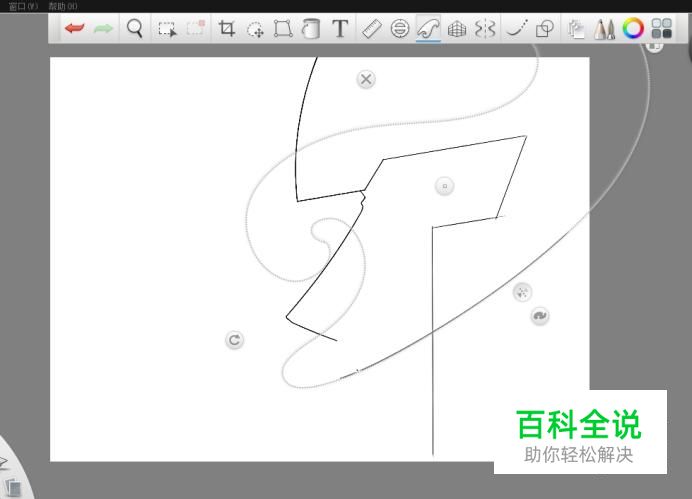
Task: Open the Draw Shapes tool
Action: (x=545, y=29)
